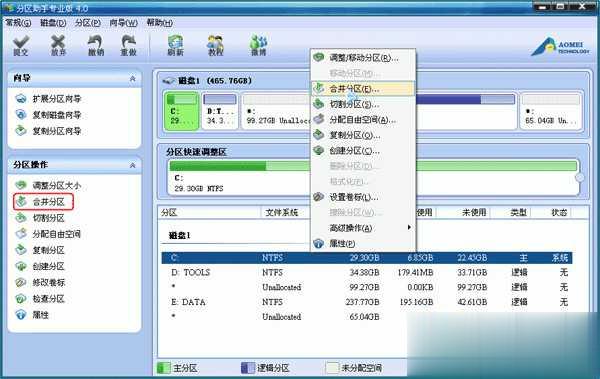Launch 扩展分区向导 in the wizard panel

click(49, 99)
